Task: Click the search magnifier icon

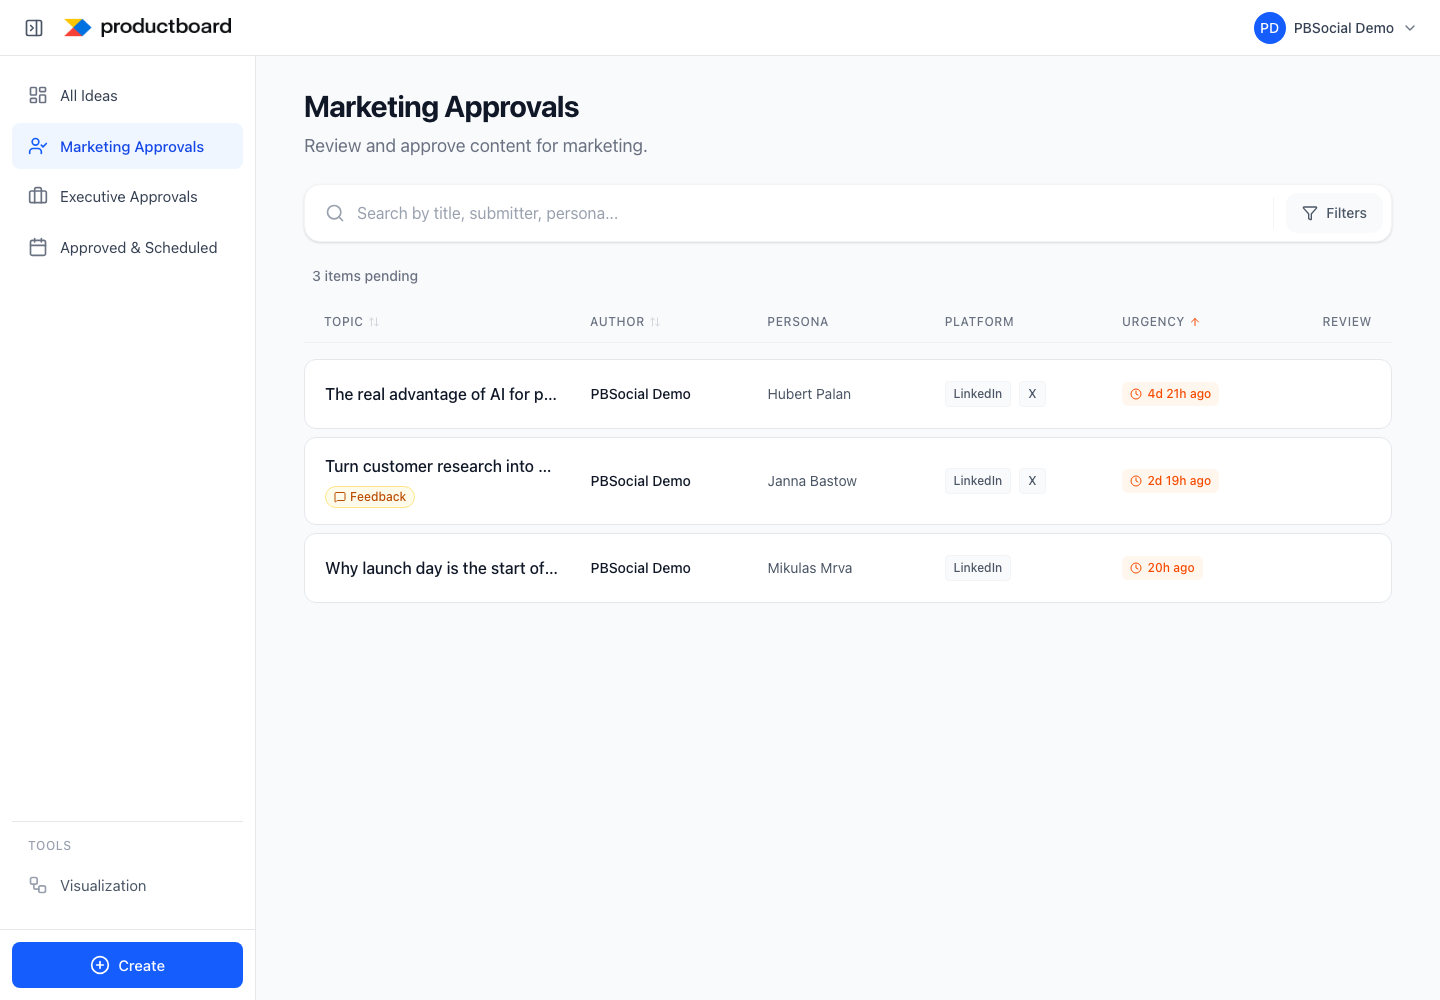Action: [335, 213]
